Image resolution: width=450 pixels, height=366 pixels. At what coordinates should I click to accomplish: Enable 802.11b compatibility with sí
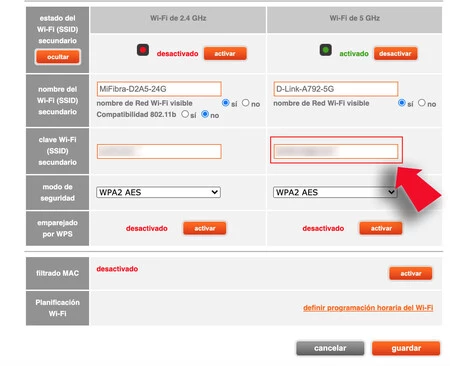click(185, 114)
